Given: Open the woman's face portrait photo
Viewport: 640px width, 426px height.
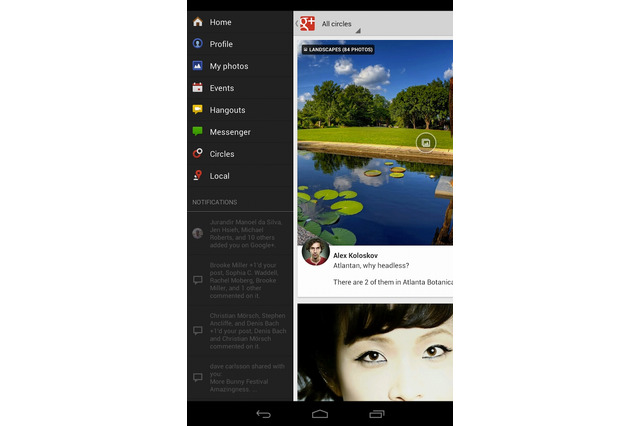Looking at the screenshot, I should click(375, 353).
